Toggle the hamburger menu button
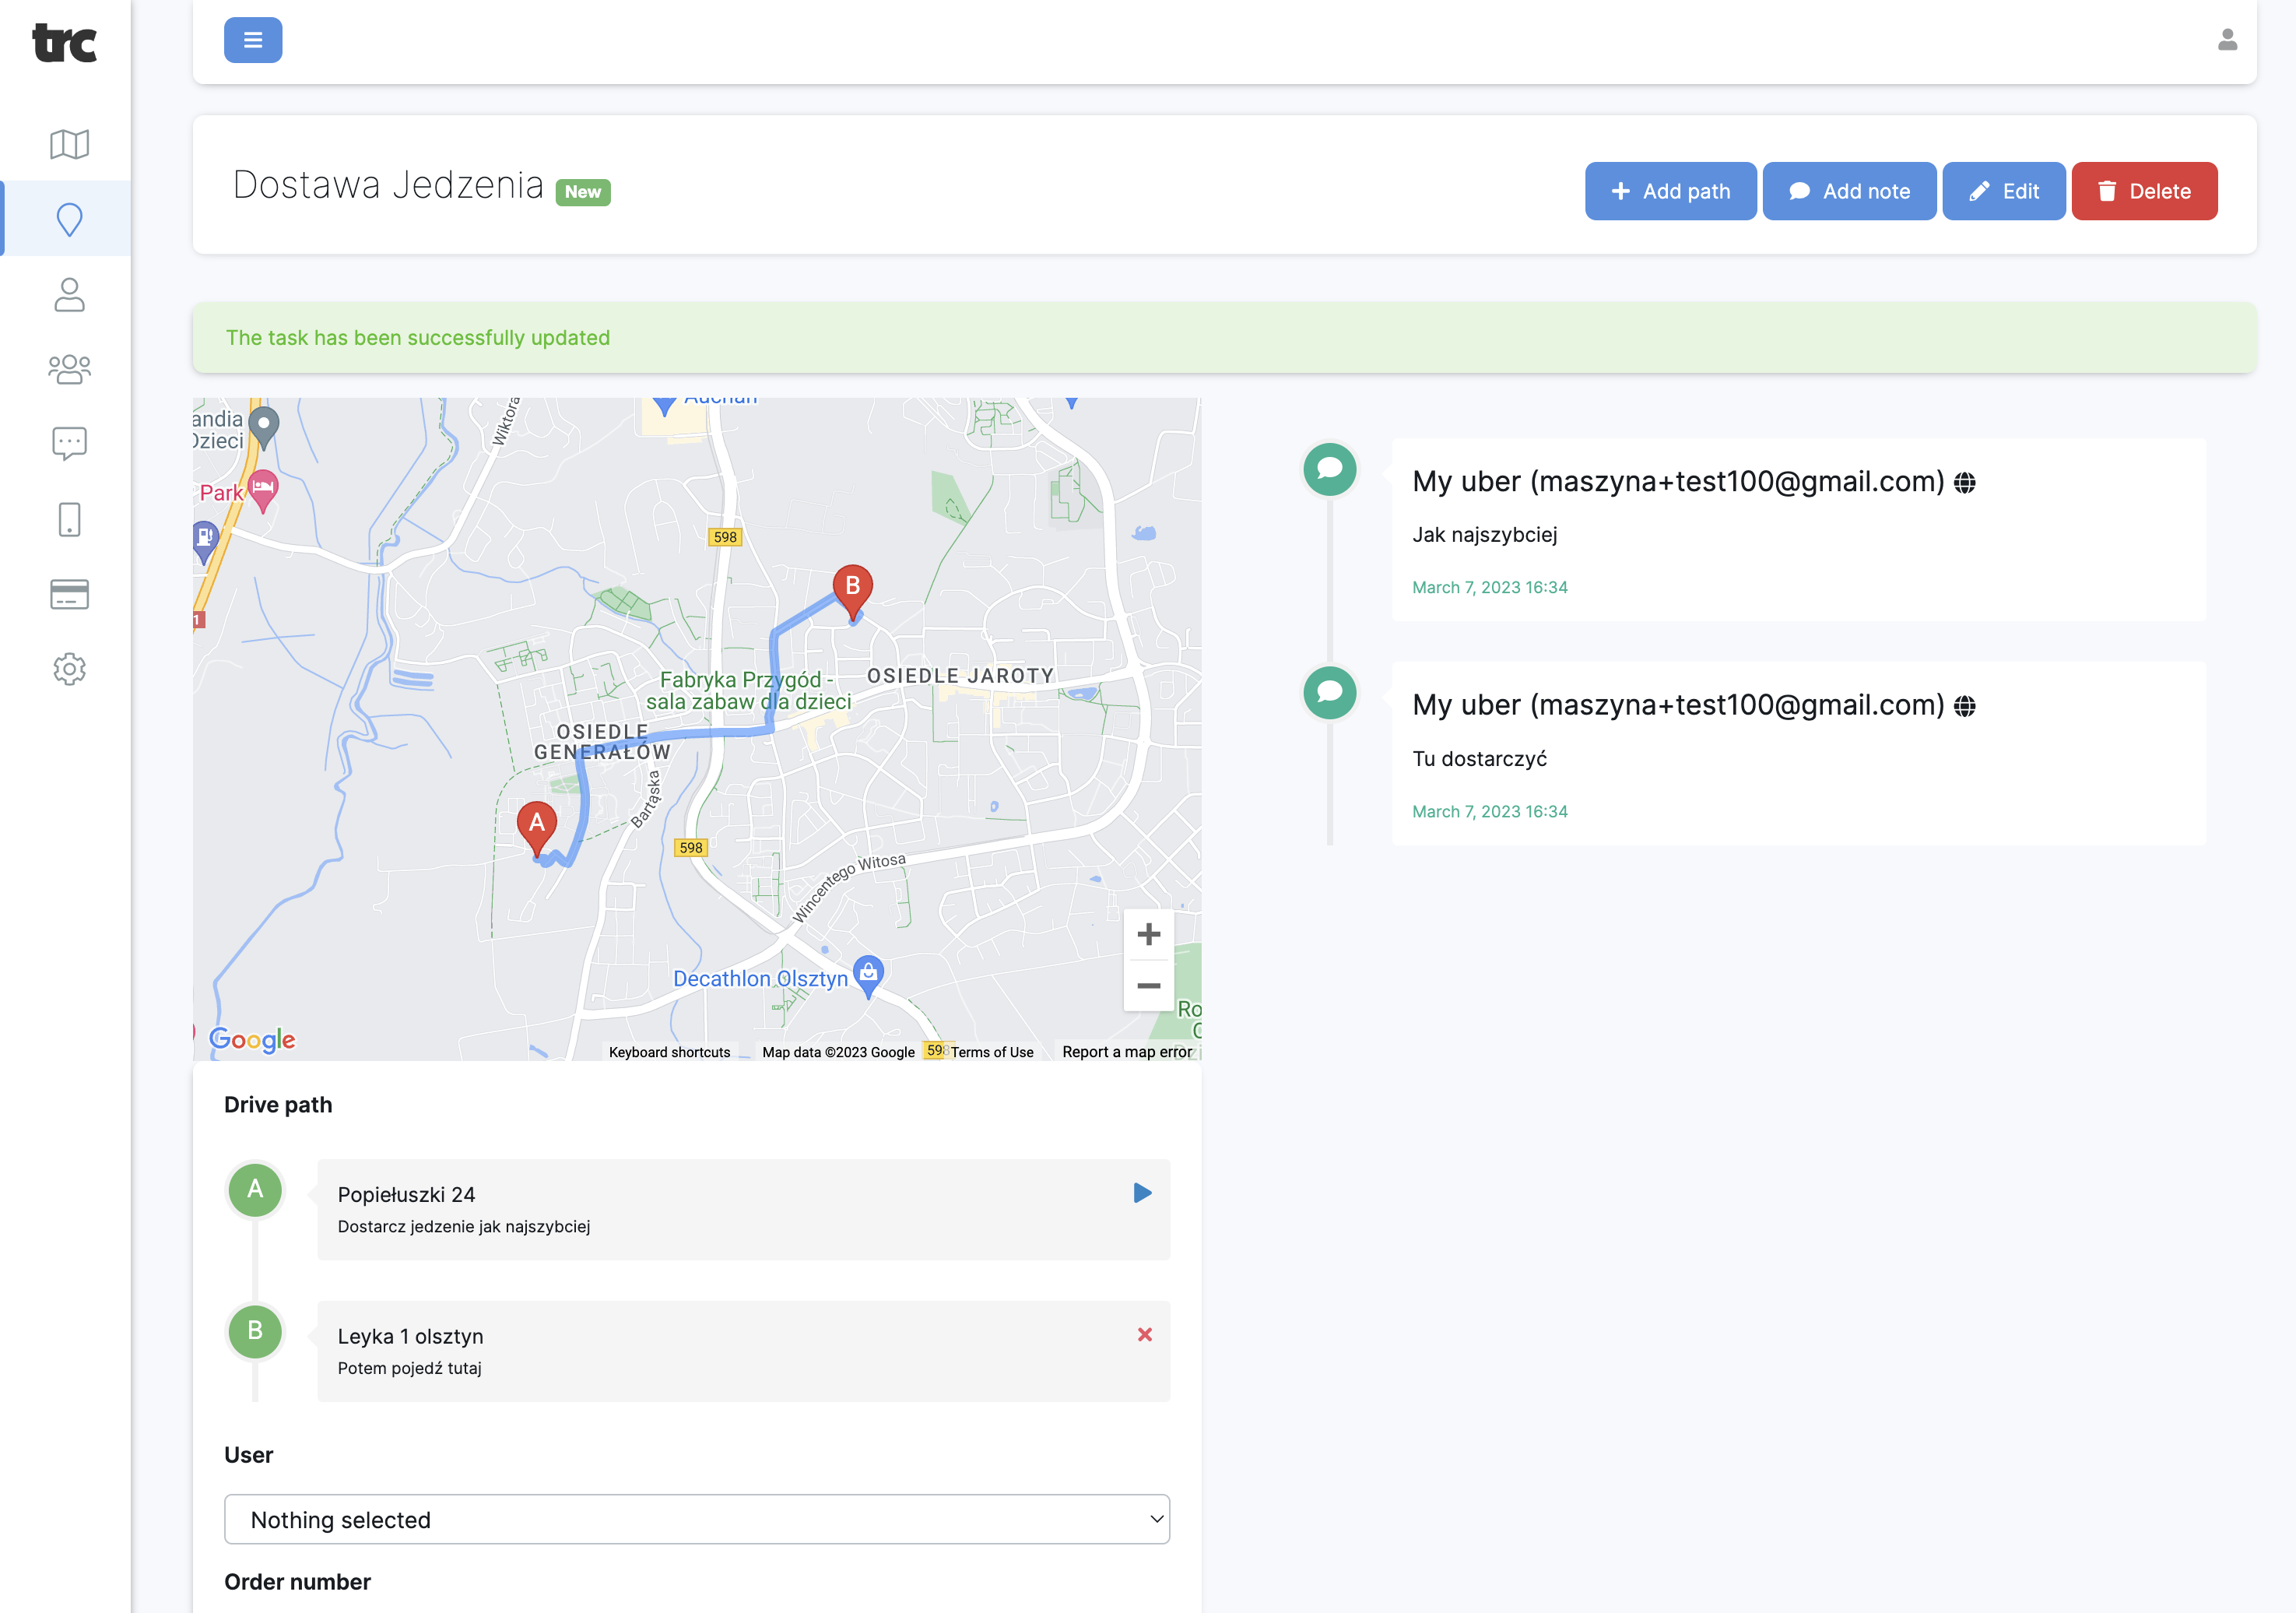 (x=253, y=40)
